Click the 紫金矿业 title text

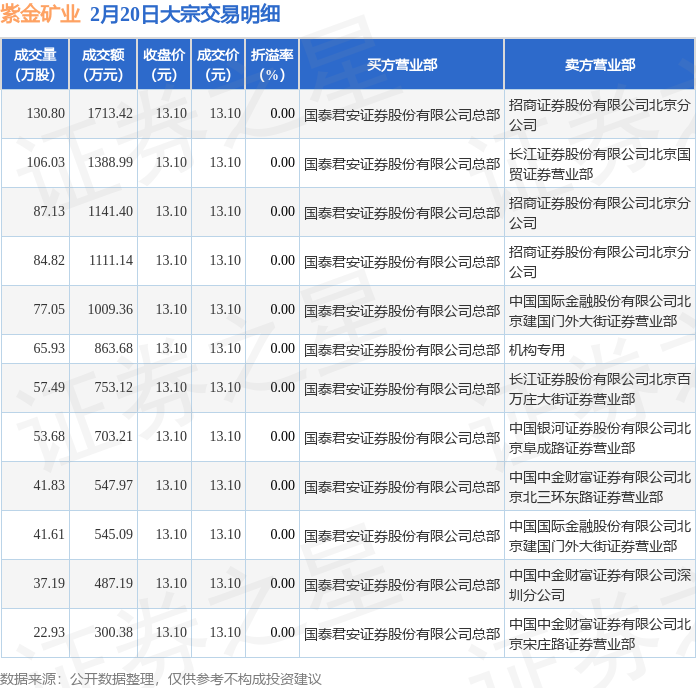[40, 14]
